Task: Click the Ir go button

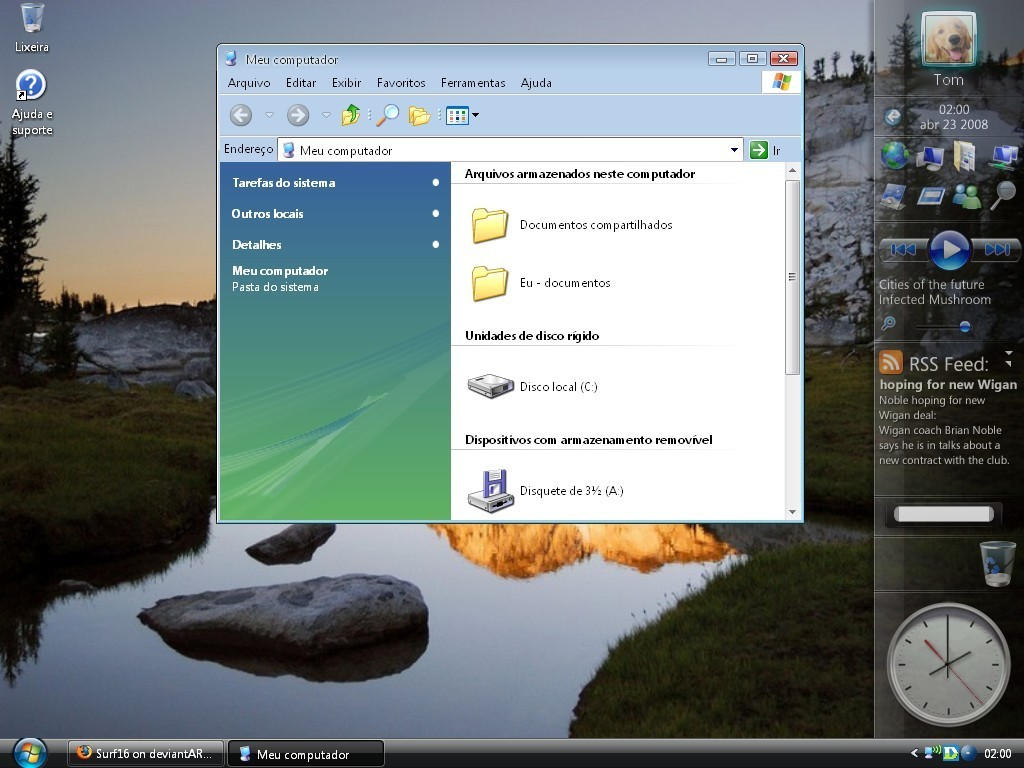Action: (x=765, y=150)
